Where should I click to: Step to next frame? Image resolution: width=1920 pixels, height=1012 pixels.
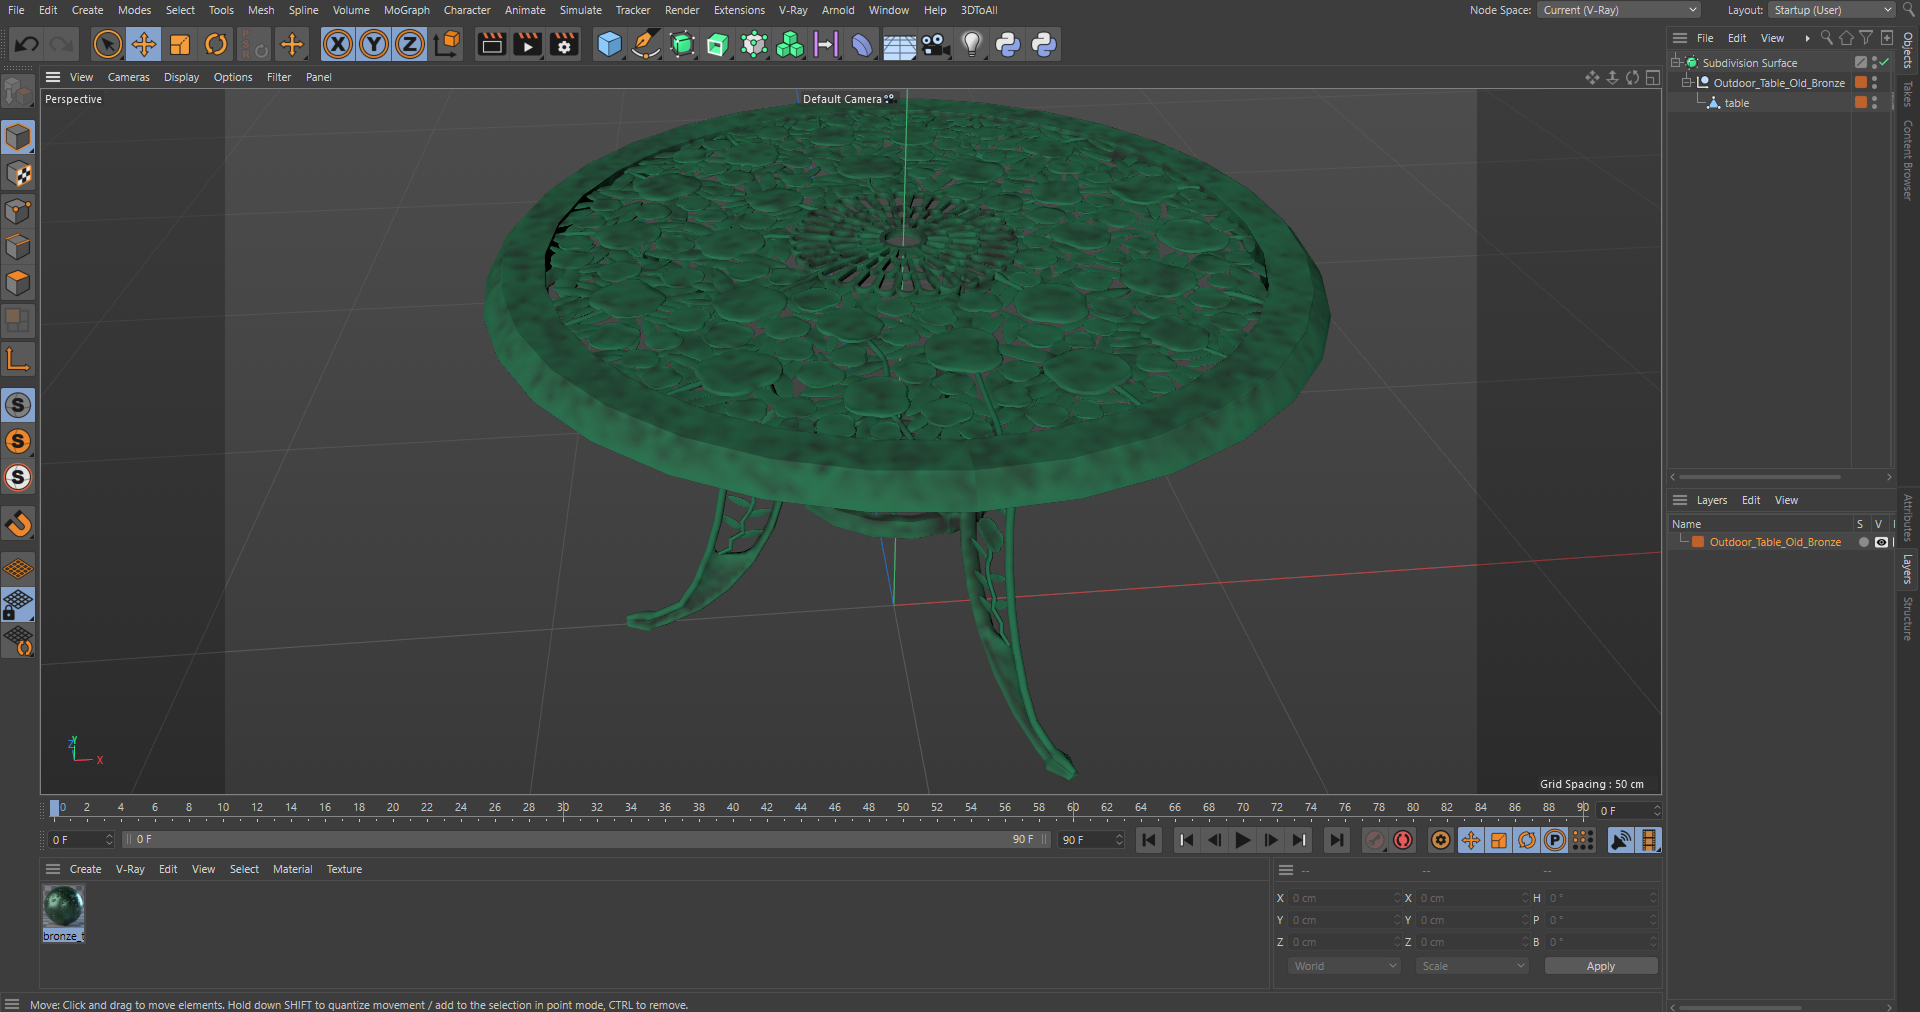click(x=1271, y=840)
